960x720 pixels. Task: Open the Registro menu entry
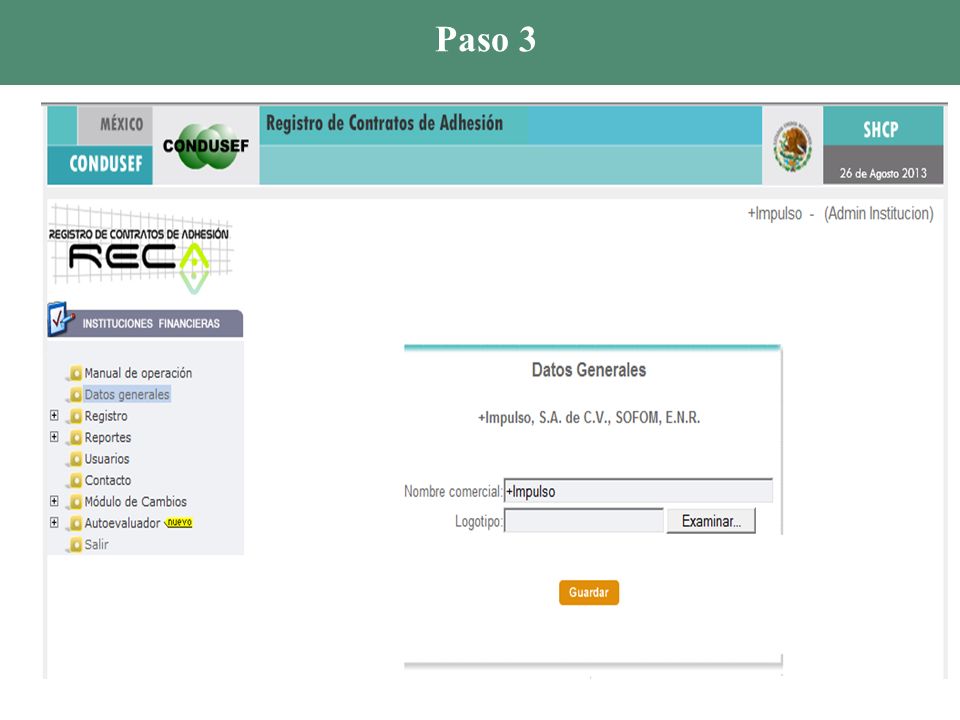coord(106,416)
